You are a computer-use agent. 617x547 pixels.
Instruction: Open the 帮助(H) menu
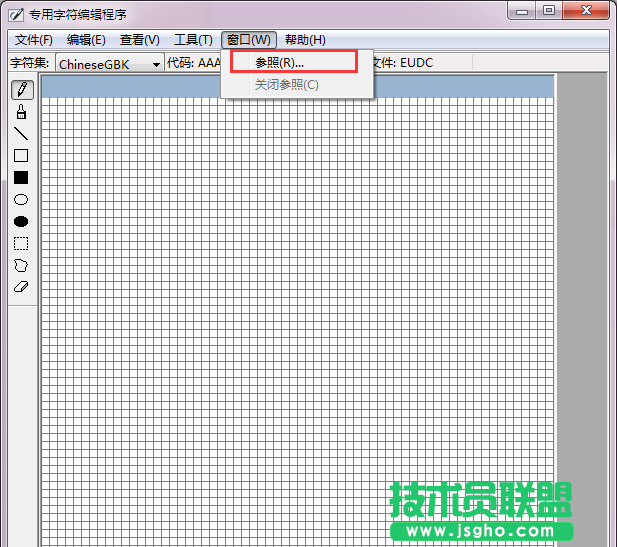[305, 40]
